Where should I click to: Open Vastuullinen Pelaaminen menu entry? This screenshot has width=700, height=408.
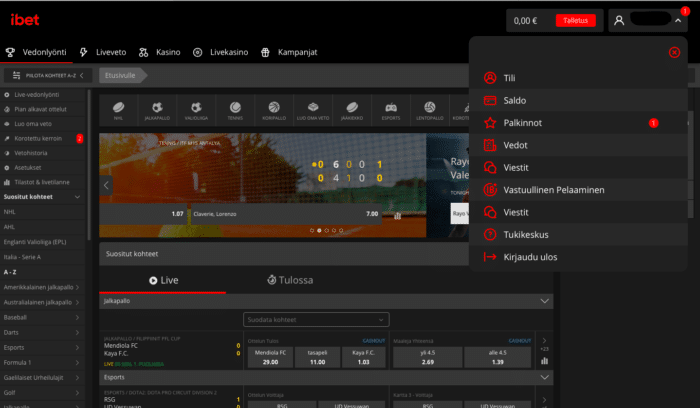click(x=578, y=190)
